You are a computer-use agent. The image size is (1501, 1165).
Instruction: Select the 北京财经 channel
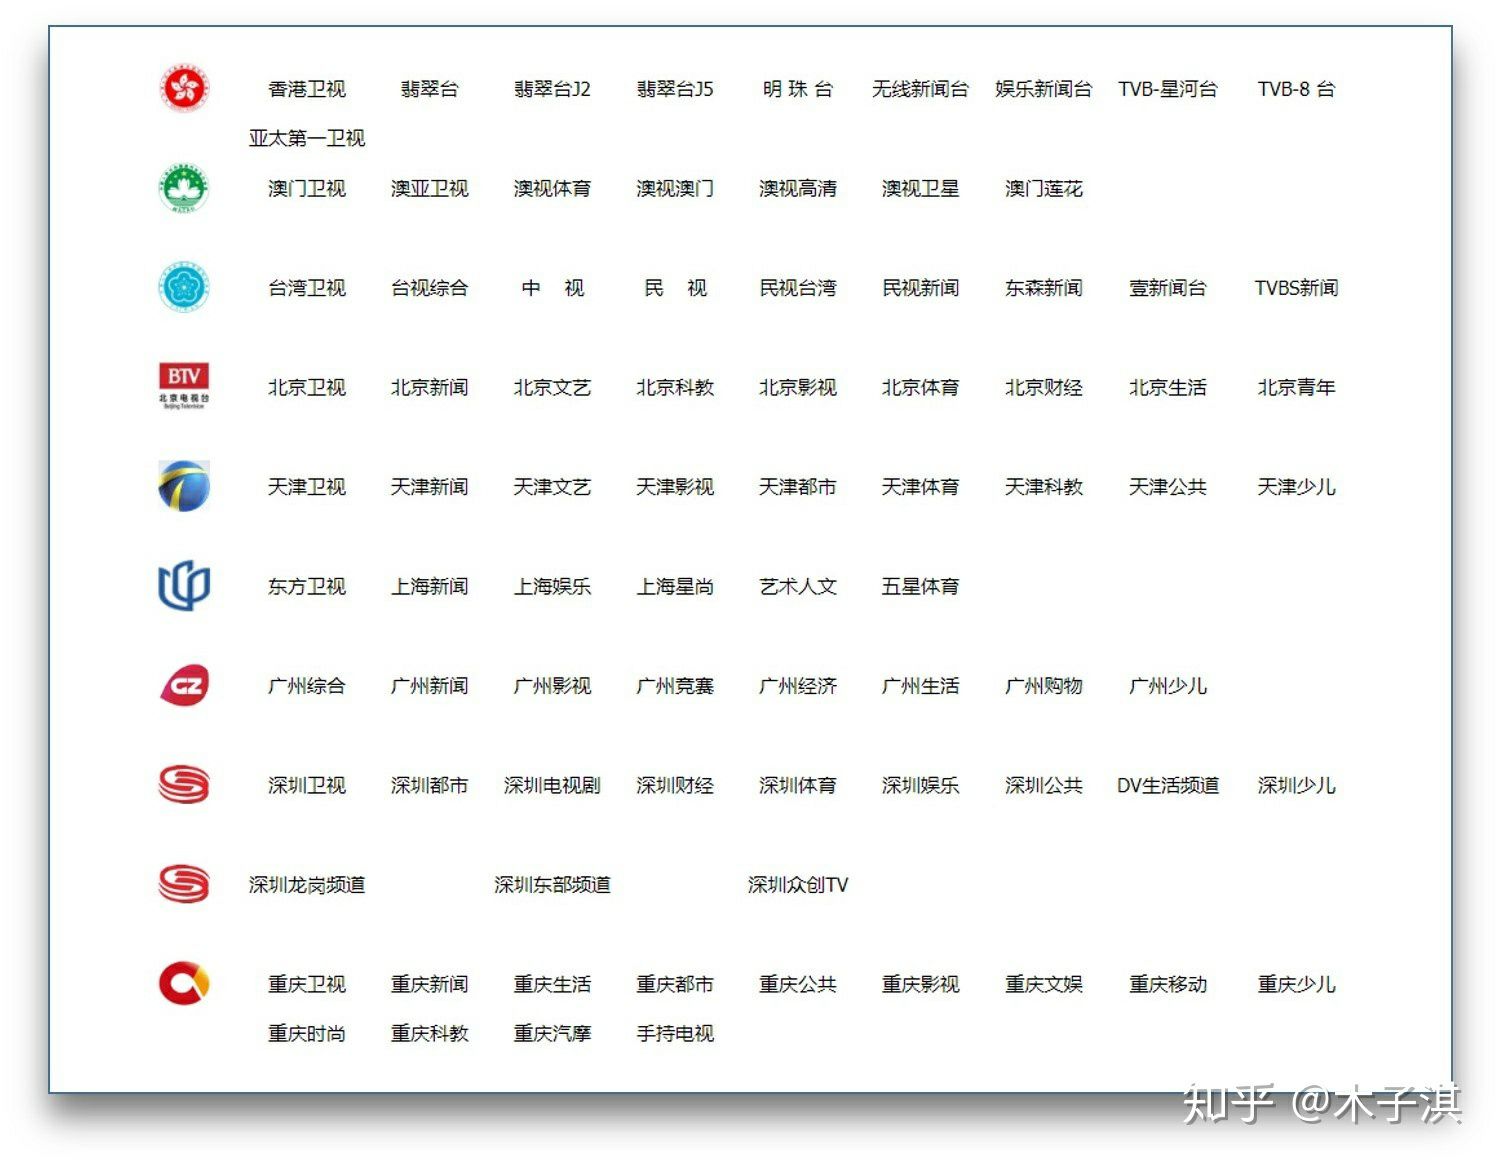[x=1044, y=387]
